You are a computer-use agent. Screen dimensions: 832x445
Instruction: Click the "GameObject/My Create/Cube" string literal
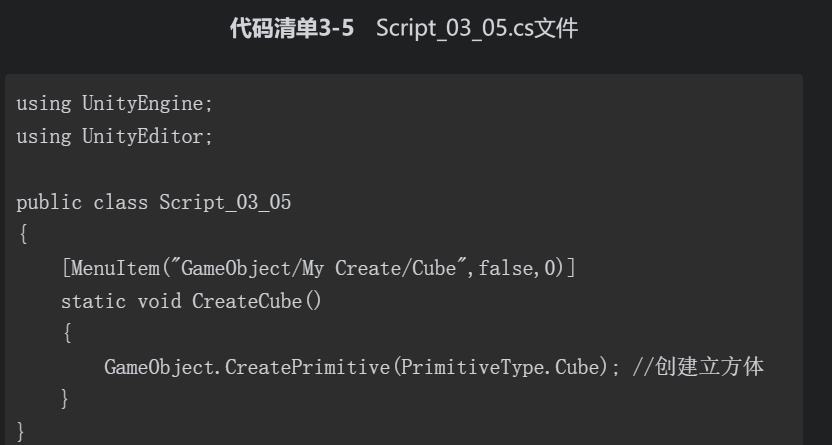click(319, 268)
